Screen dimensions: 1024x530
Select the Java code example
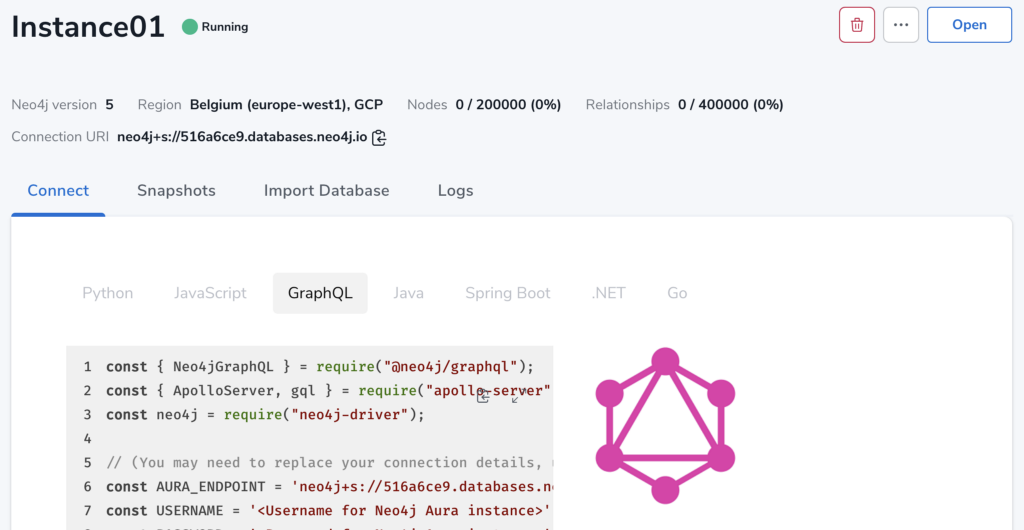(x=409, y=293)
